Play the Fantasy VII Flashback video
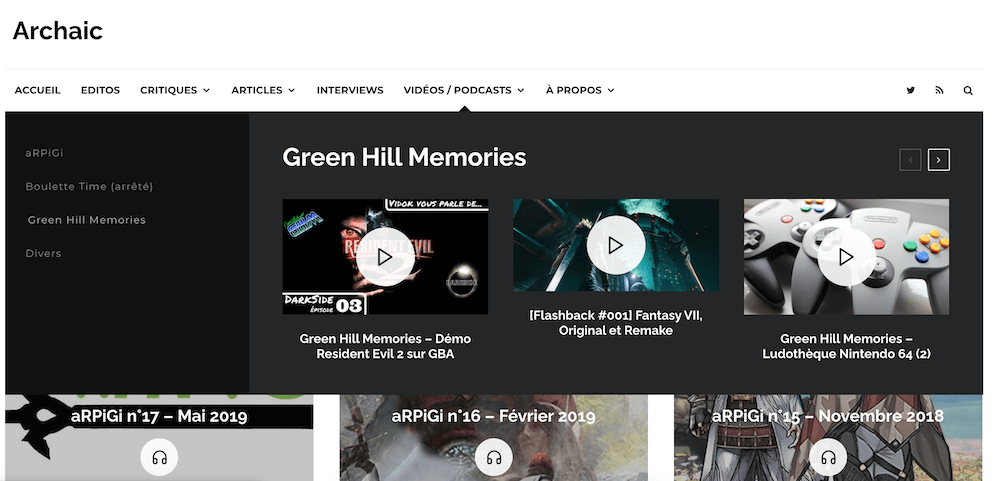 click(615, 245)
